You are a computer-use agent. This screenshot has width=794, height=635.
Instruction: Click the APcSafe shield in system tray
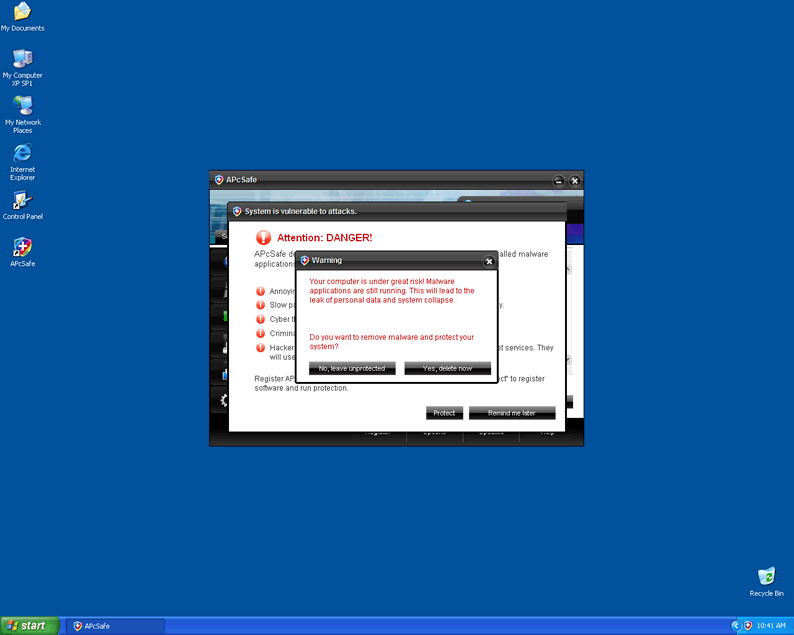coord(747,625)
